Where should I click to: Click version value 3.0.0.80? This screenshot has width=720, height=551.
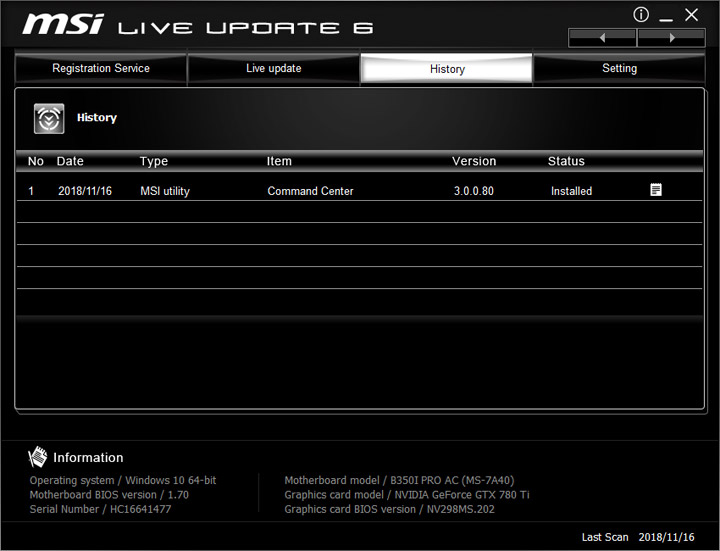point(474,191)
